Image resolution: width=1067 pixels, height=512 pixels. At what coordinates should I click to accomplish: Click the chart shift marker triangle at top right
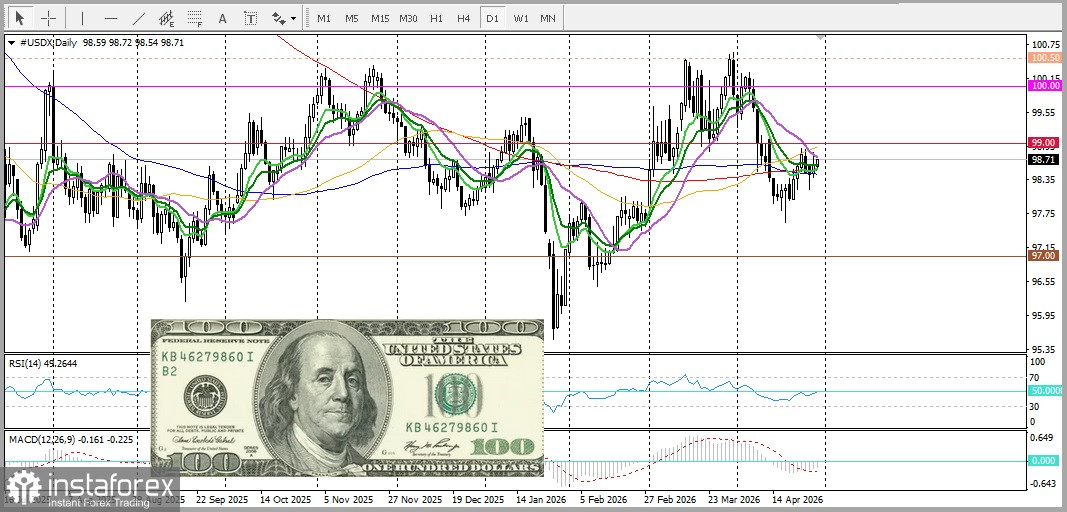821,36
